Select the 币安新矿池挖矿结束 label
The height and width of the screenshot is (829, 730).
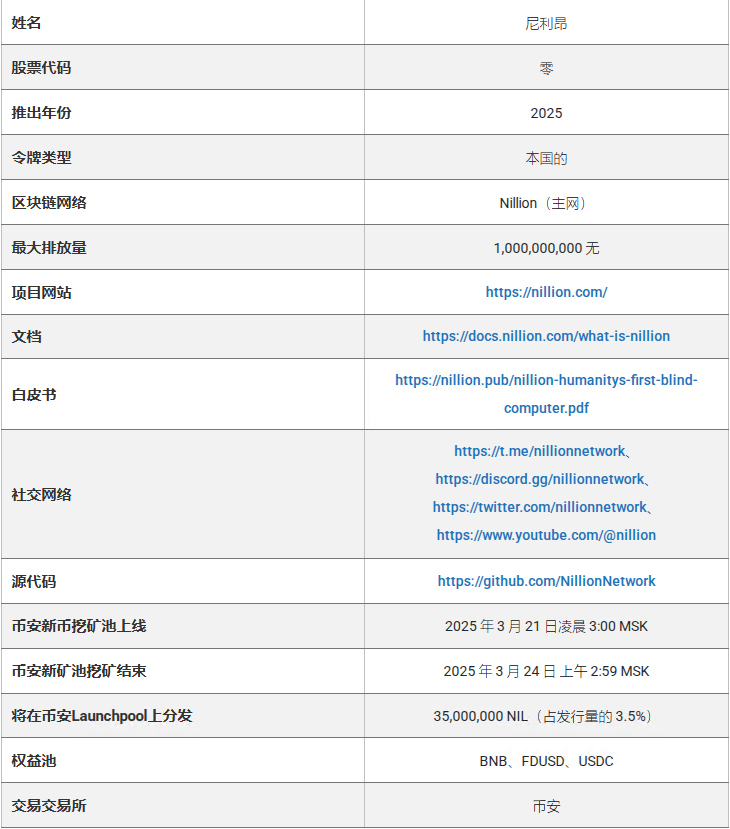[x=79, y=671]
